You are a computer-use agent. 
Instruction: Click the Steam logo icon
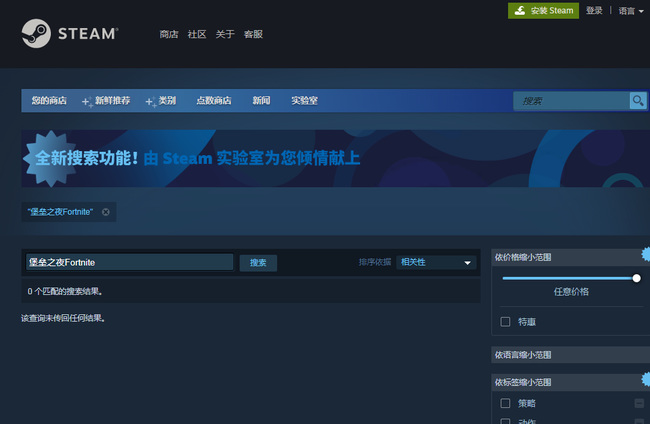(36, 33)
